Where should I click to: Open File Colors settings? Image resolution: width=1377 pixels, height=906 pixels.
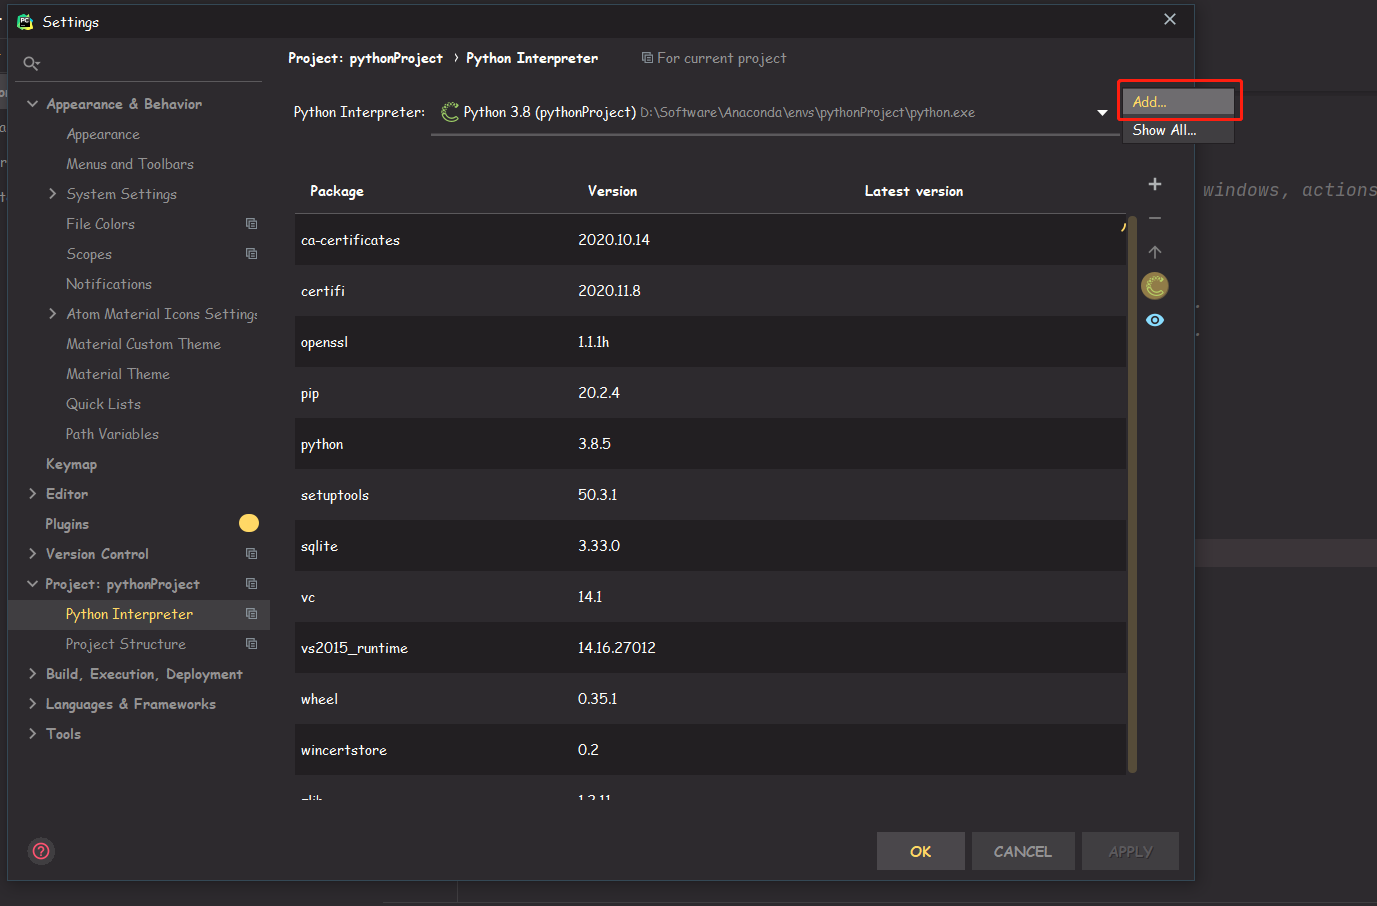click(x=100, y=224)
